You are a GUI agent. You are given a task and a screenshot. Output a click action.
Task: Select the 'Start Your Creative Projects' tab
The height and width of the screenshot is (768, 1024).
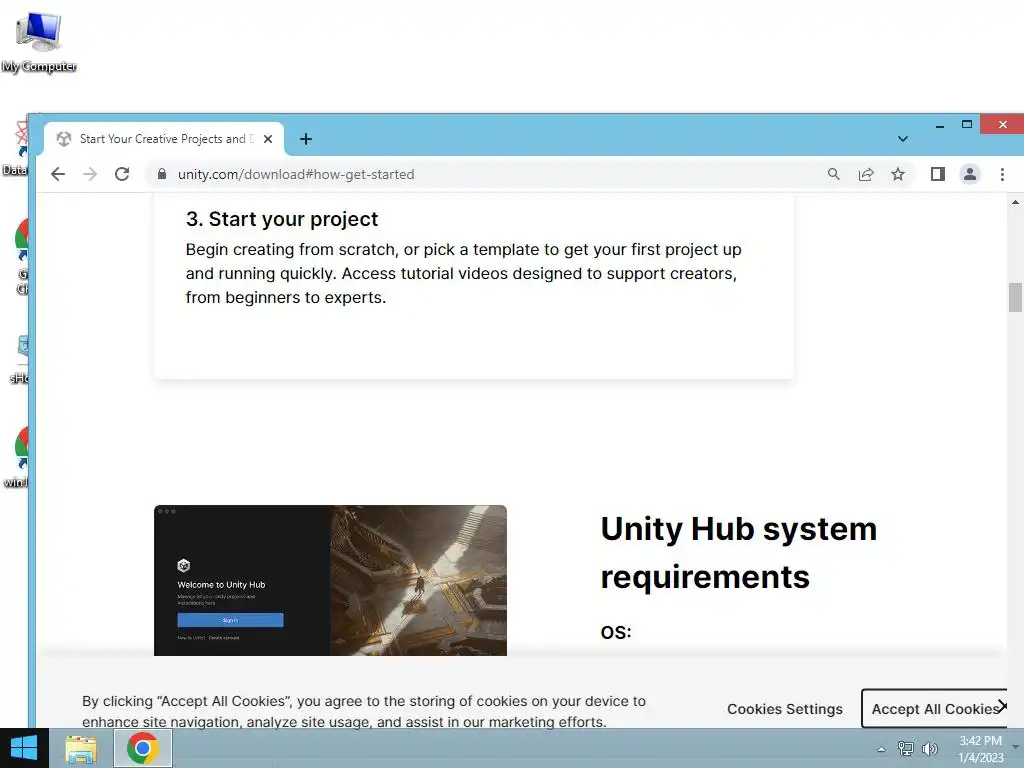(x=163, y=139)
